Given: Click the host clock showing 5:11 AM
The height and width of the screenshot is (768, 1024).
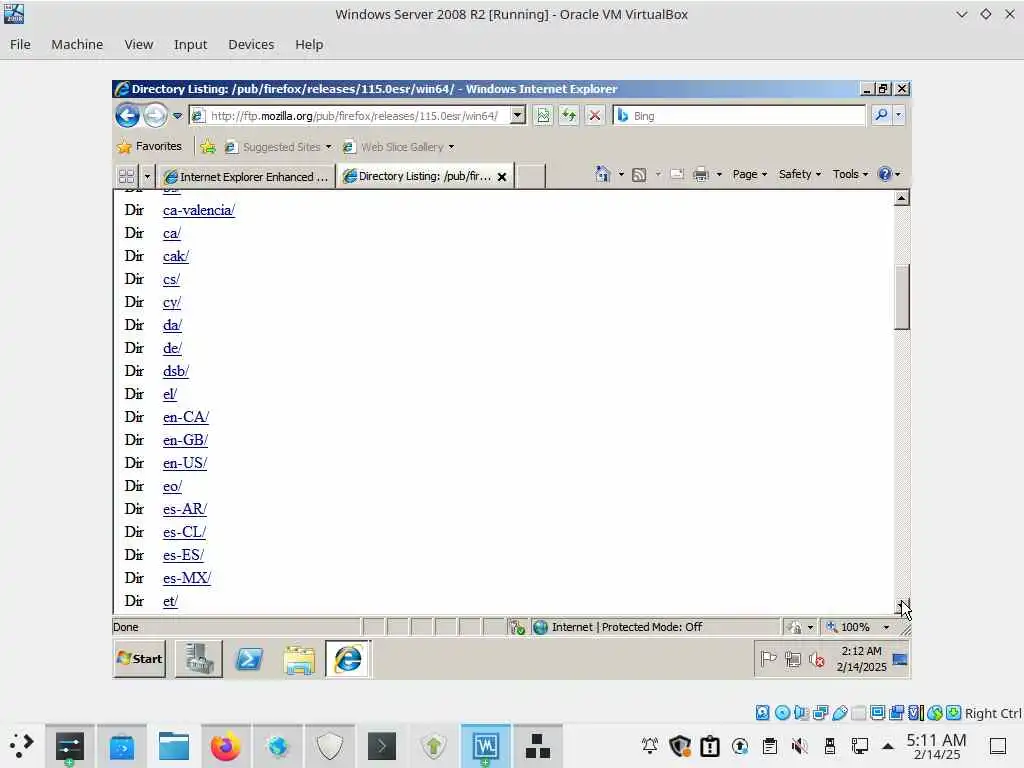Looking at the screenshot, I should [936, 740].
